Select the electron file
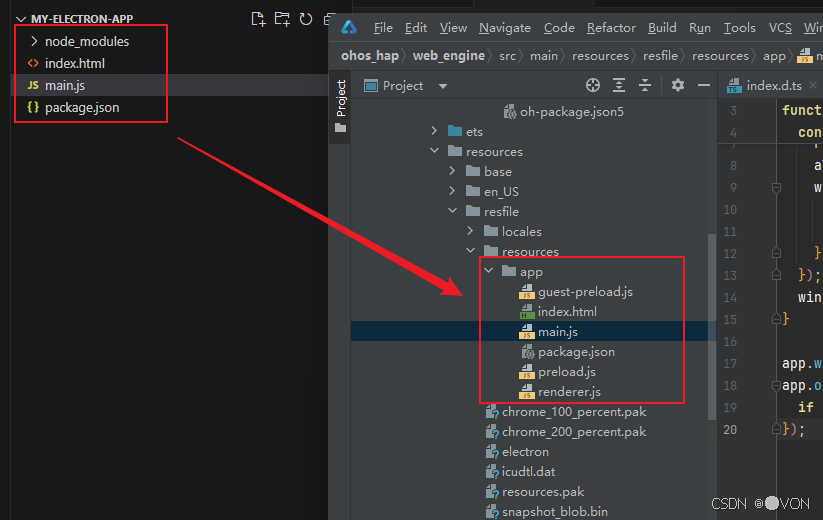The image size is (823, 520). coord(525,452)
